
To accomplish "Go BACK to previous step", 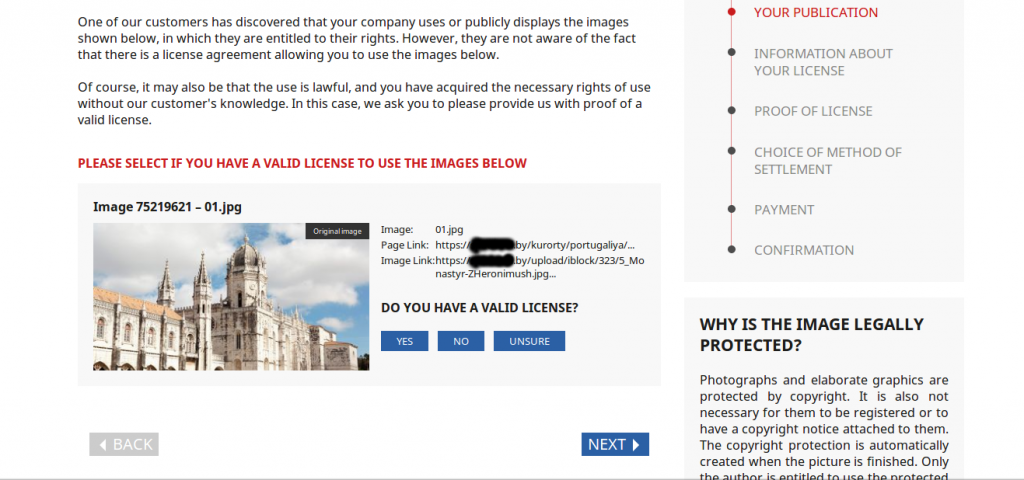I will pos(124,444).
